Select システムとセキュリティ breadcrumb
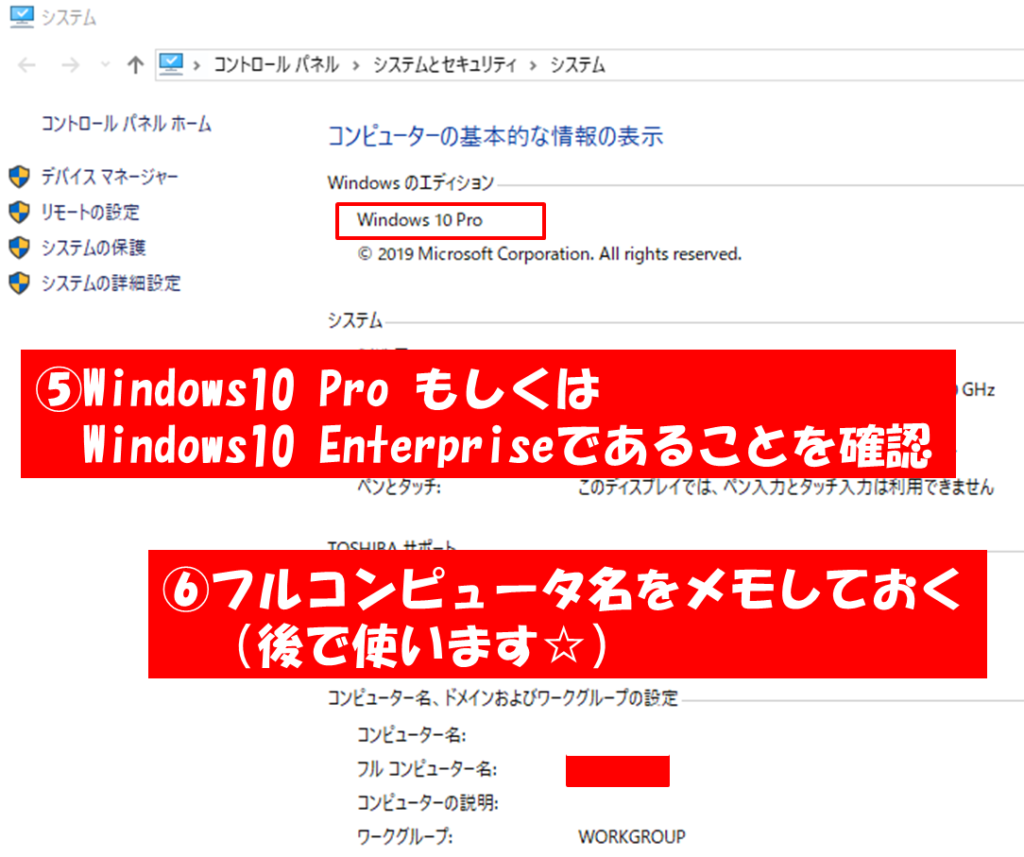Viewport: 1024px width, 857px height. coord(444,65)
